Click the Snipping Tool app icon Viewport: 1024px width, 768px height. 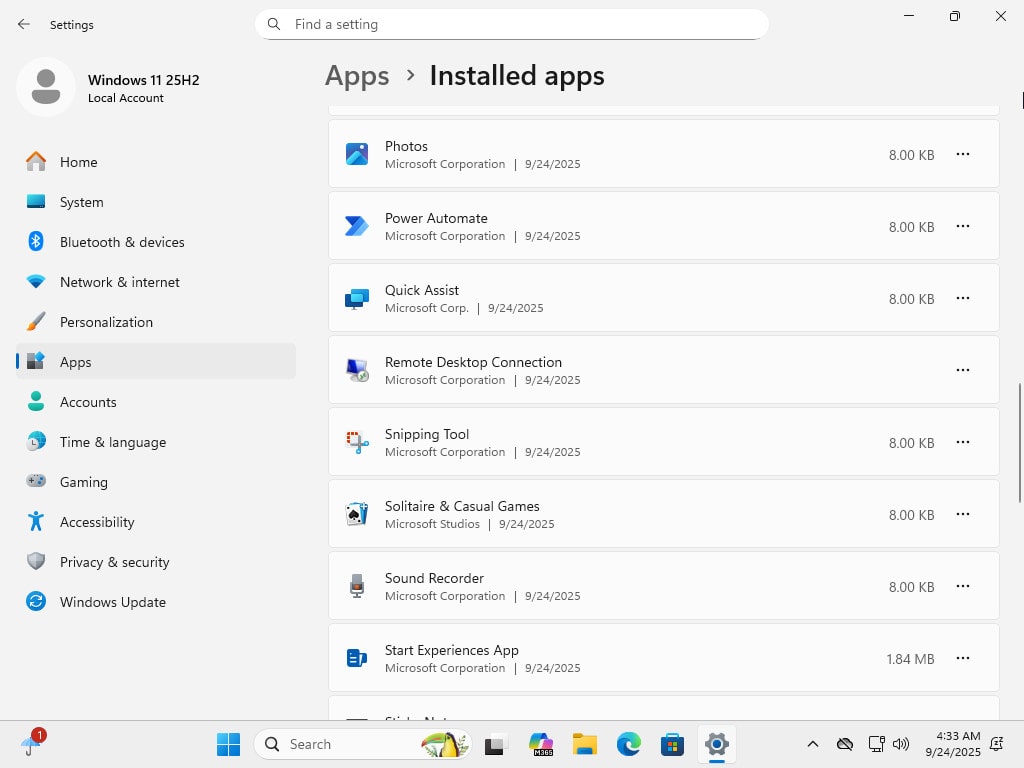[x=357, y=442]
